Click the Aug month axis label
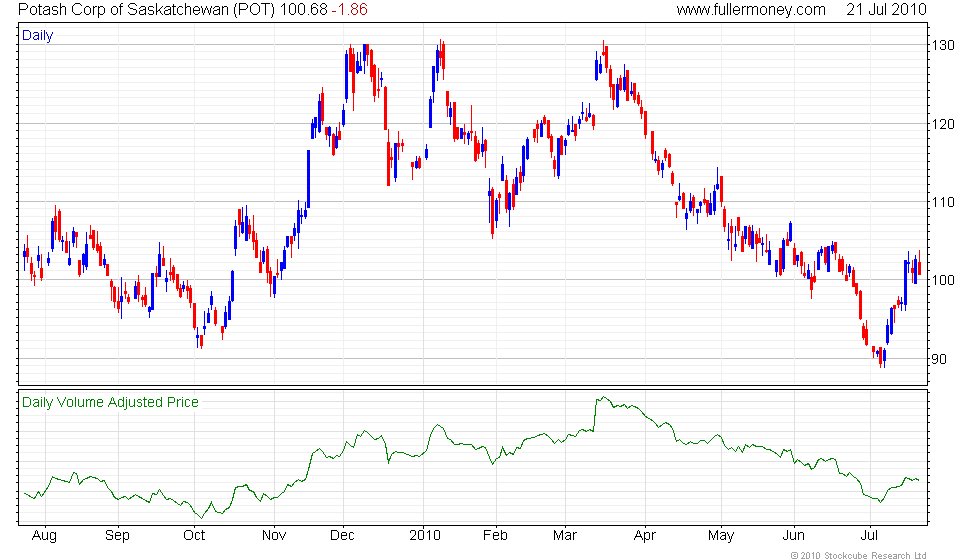This screenshot has height=560, width=980. [44, 536]
